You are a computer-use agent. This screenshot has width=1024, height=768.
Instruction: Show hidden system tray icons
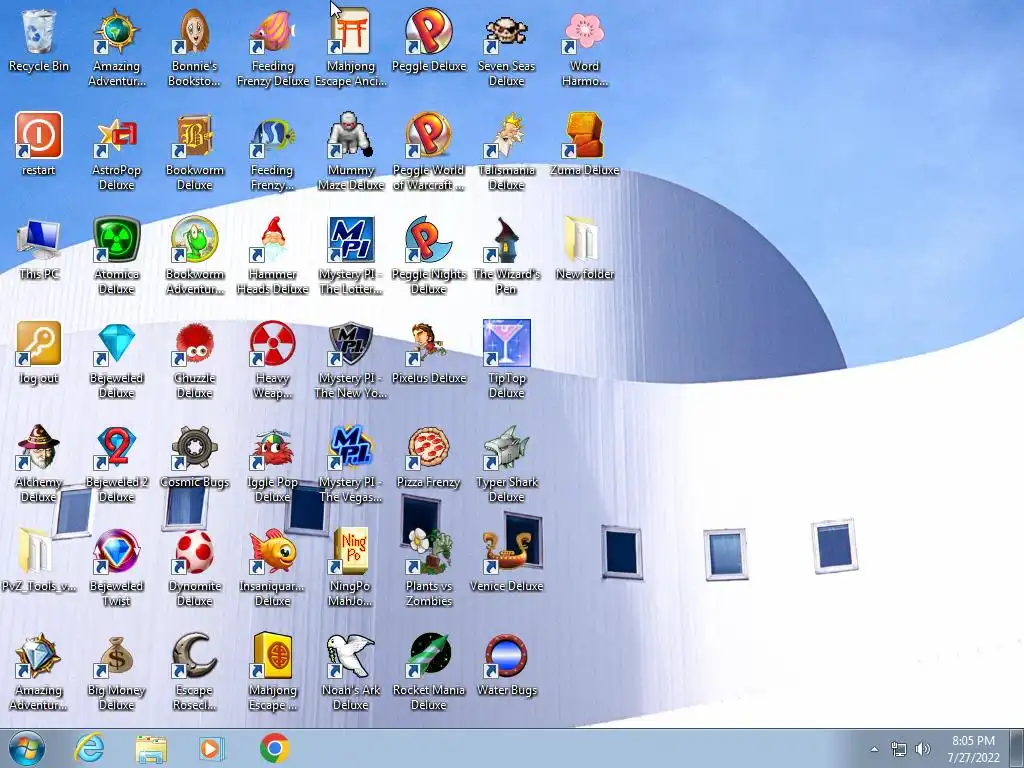coord(874,749)
